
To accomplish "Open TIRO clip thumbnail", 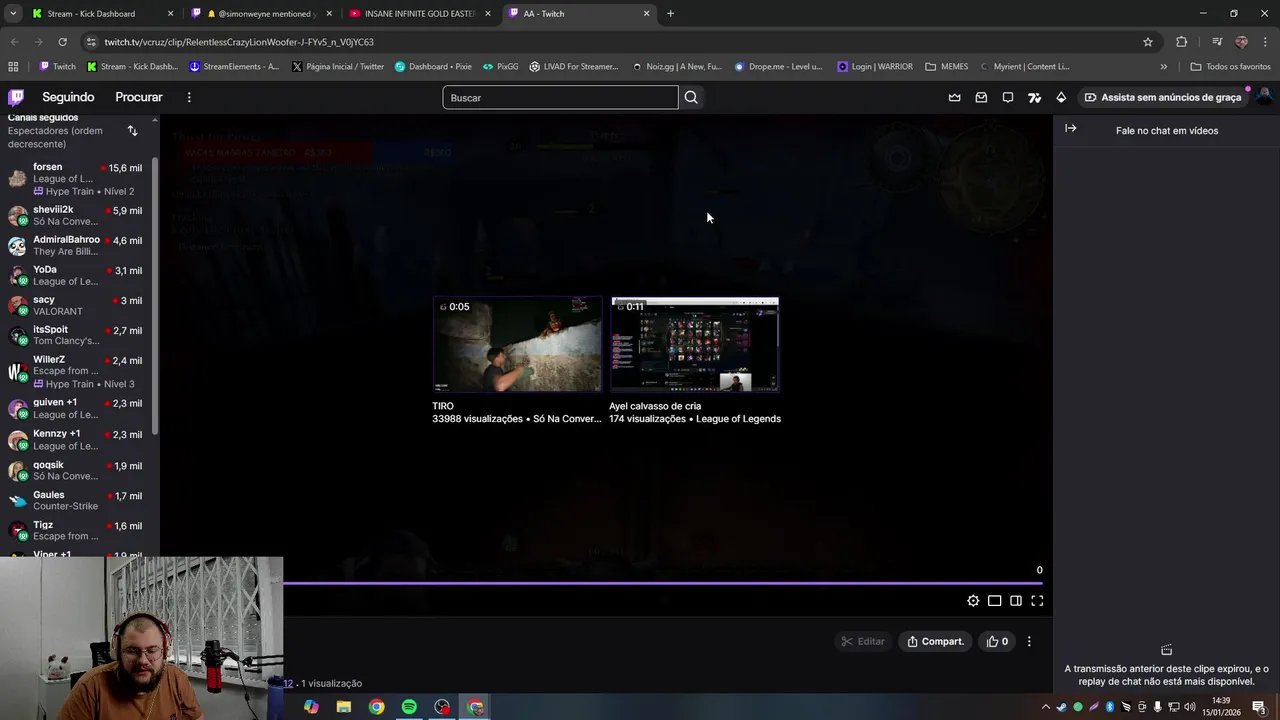I will tap(517, 344).
